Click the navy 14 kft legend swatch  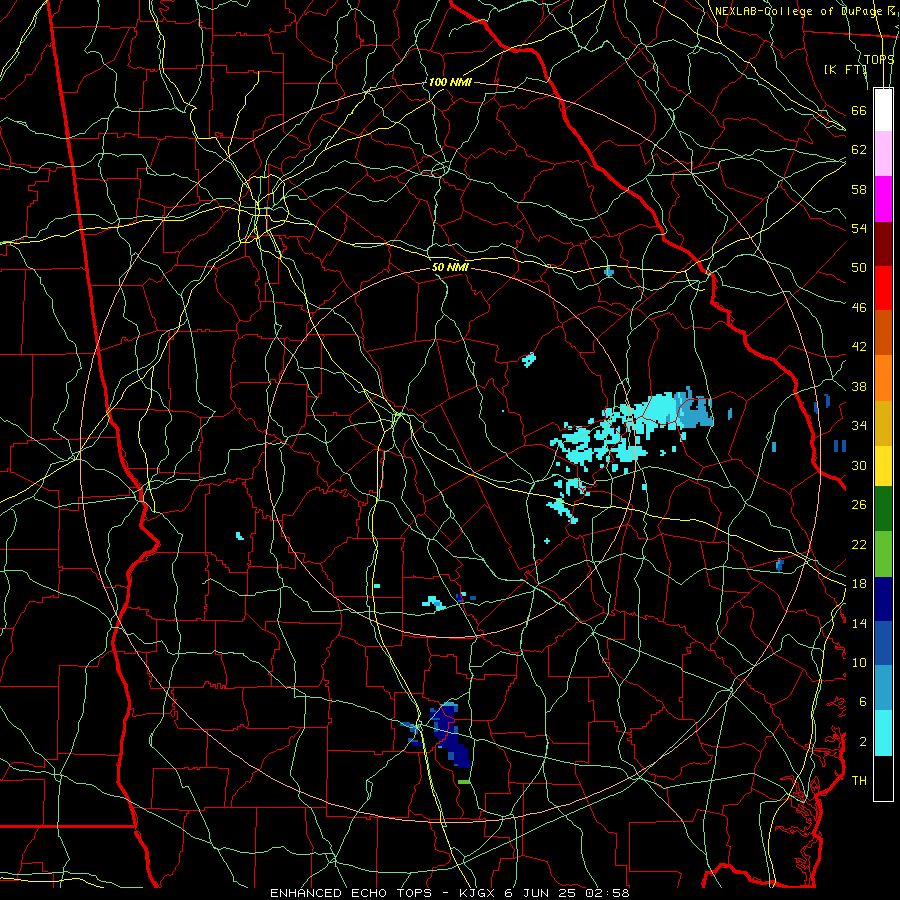(x=883, y=599)
